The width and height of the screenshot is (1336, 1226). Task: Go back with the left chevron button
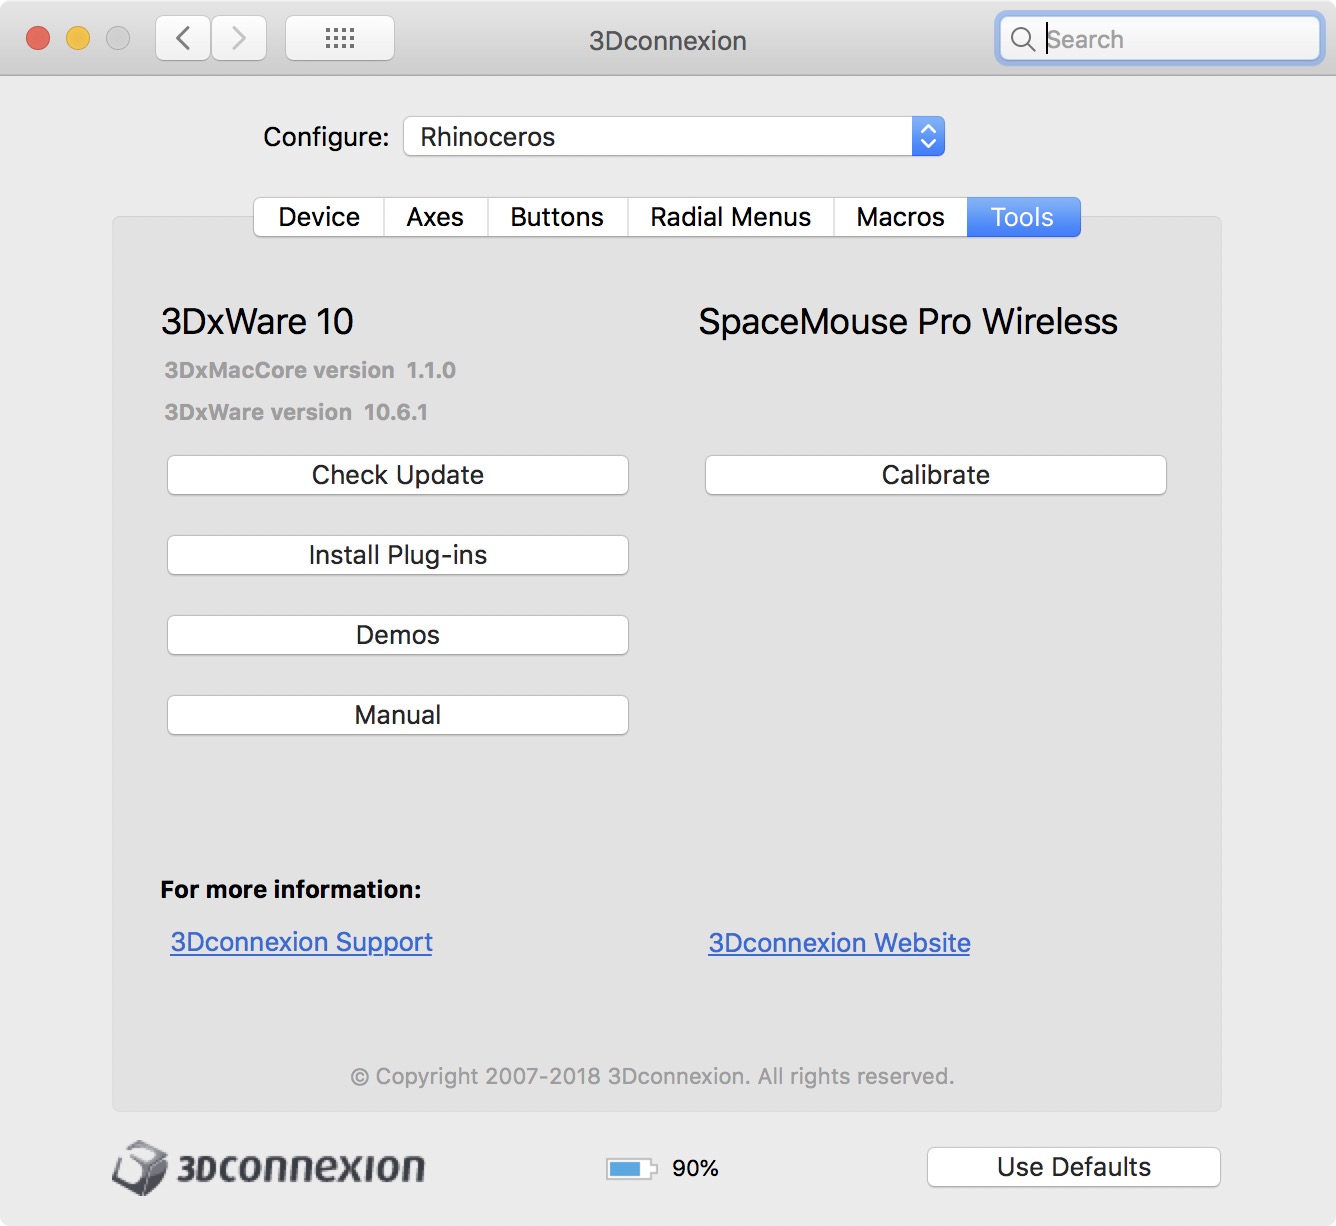pyautogui.click(x=183, y=39)
